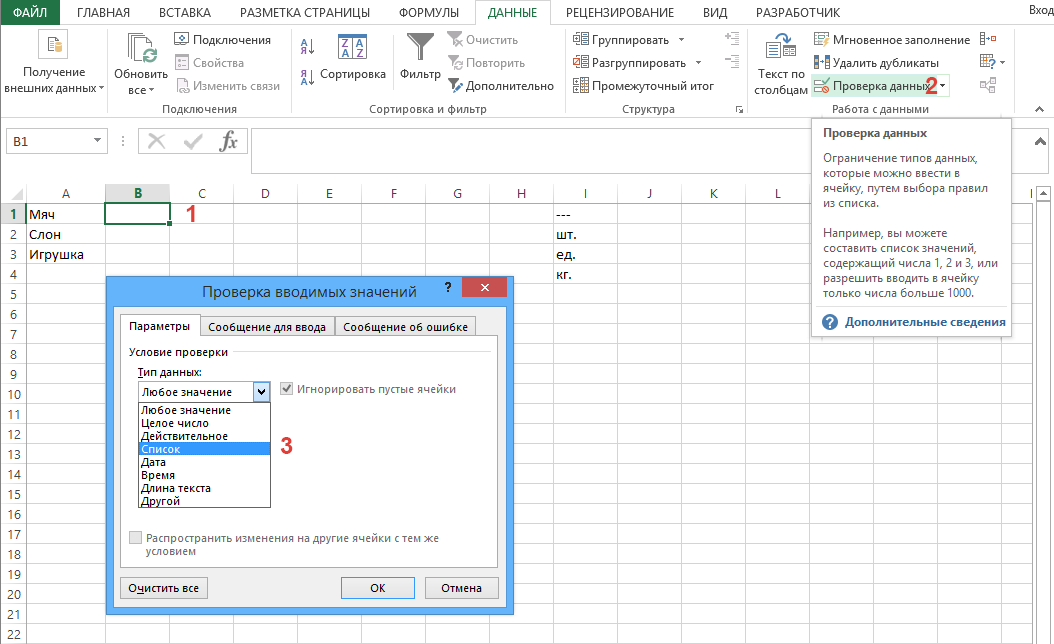
Task: Expand the Разгруппировать dropdown arrow
Action: 698,63
